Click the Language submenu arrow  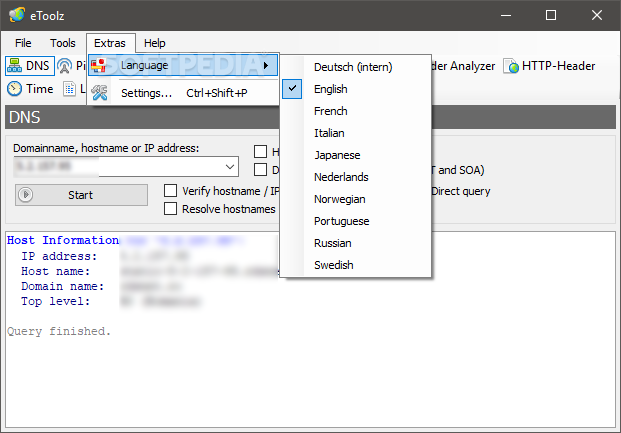pos(266,65)
